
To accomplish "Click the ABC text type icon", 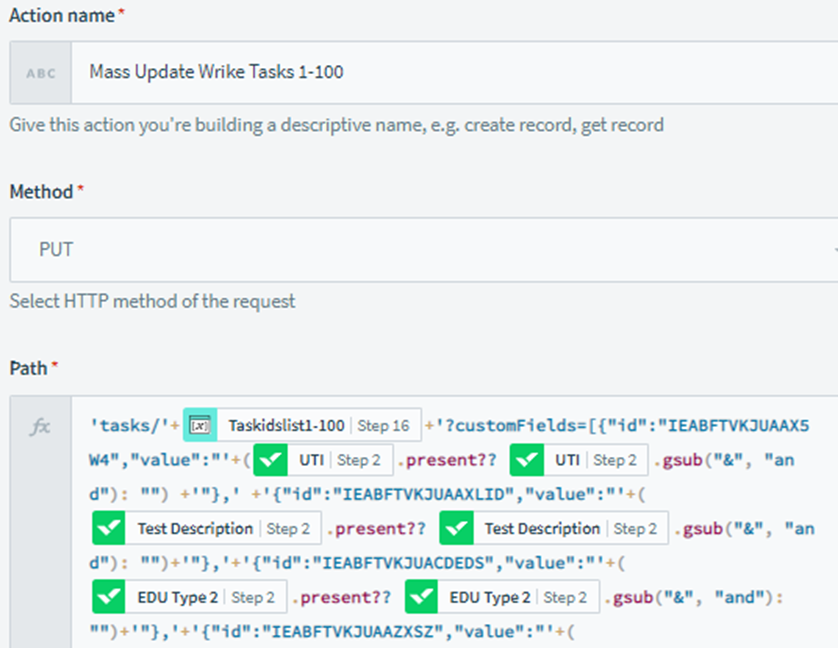I will click(40, 72).
